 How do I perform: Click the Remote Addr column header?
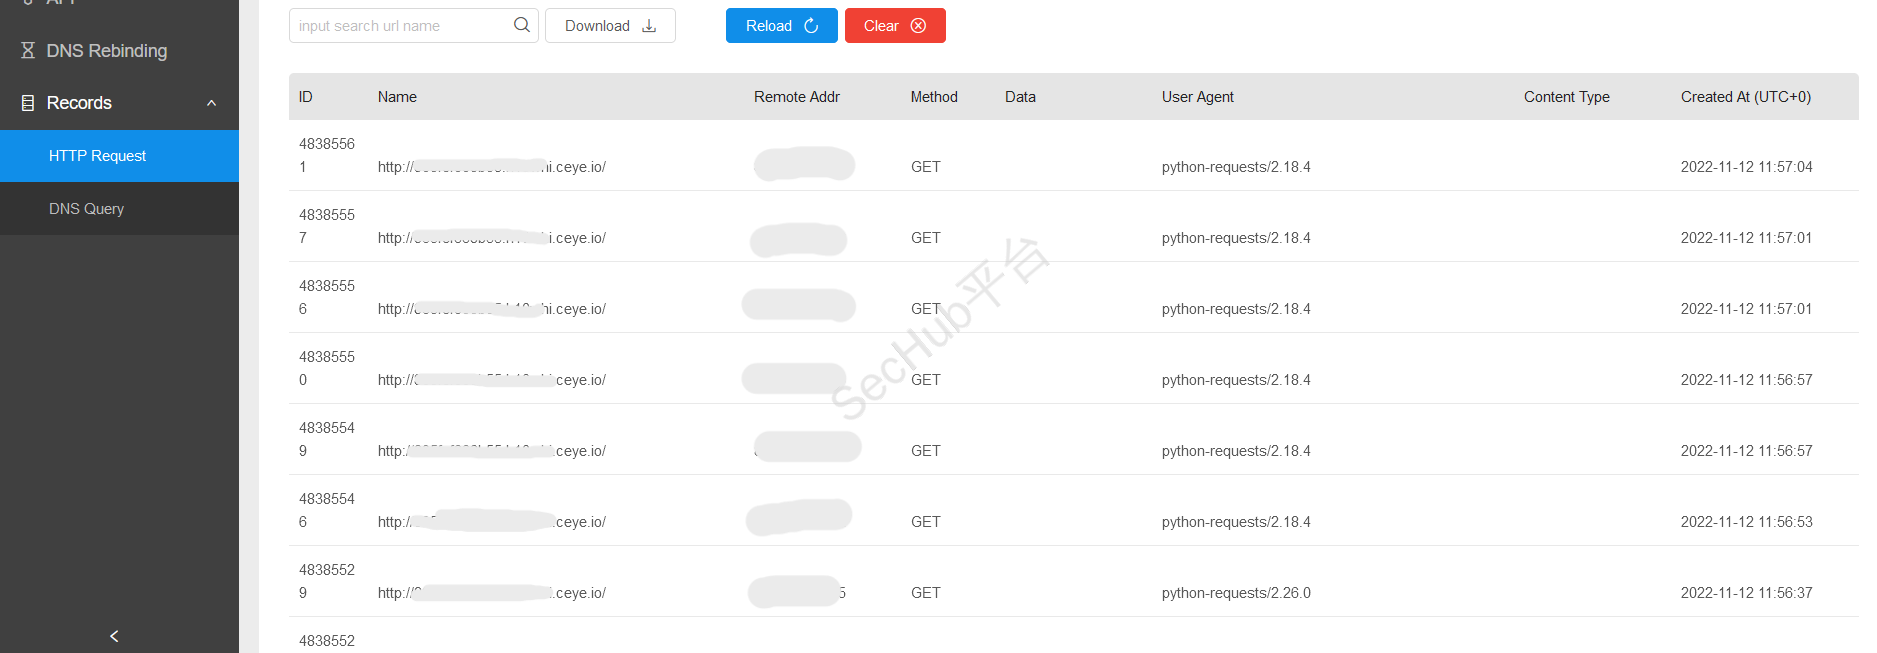pos(796,97)
